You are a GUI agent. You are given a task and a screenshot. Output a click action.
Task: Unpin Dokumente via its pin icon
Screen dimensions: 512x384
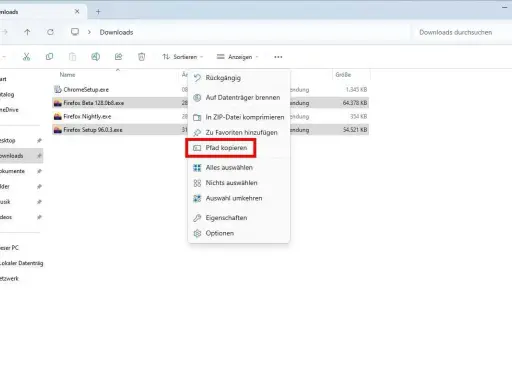[39, 171]
